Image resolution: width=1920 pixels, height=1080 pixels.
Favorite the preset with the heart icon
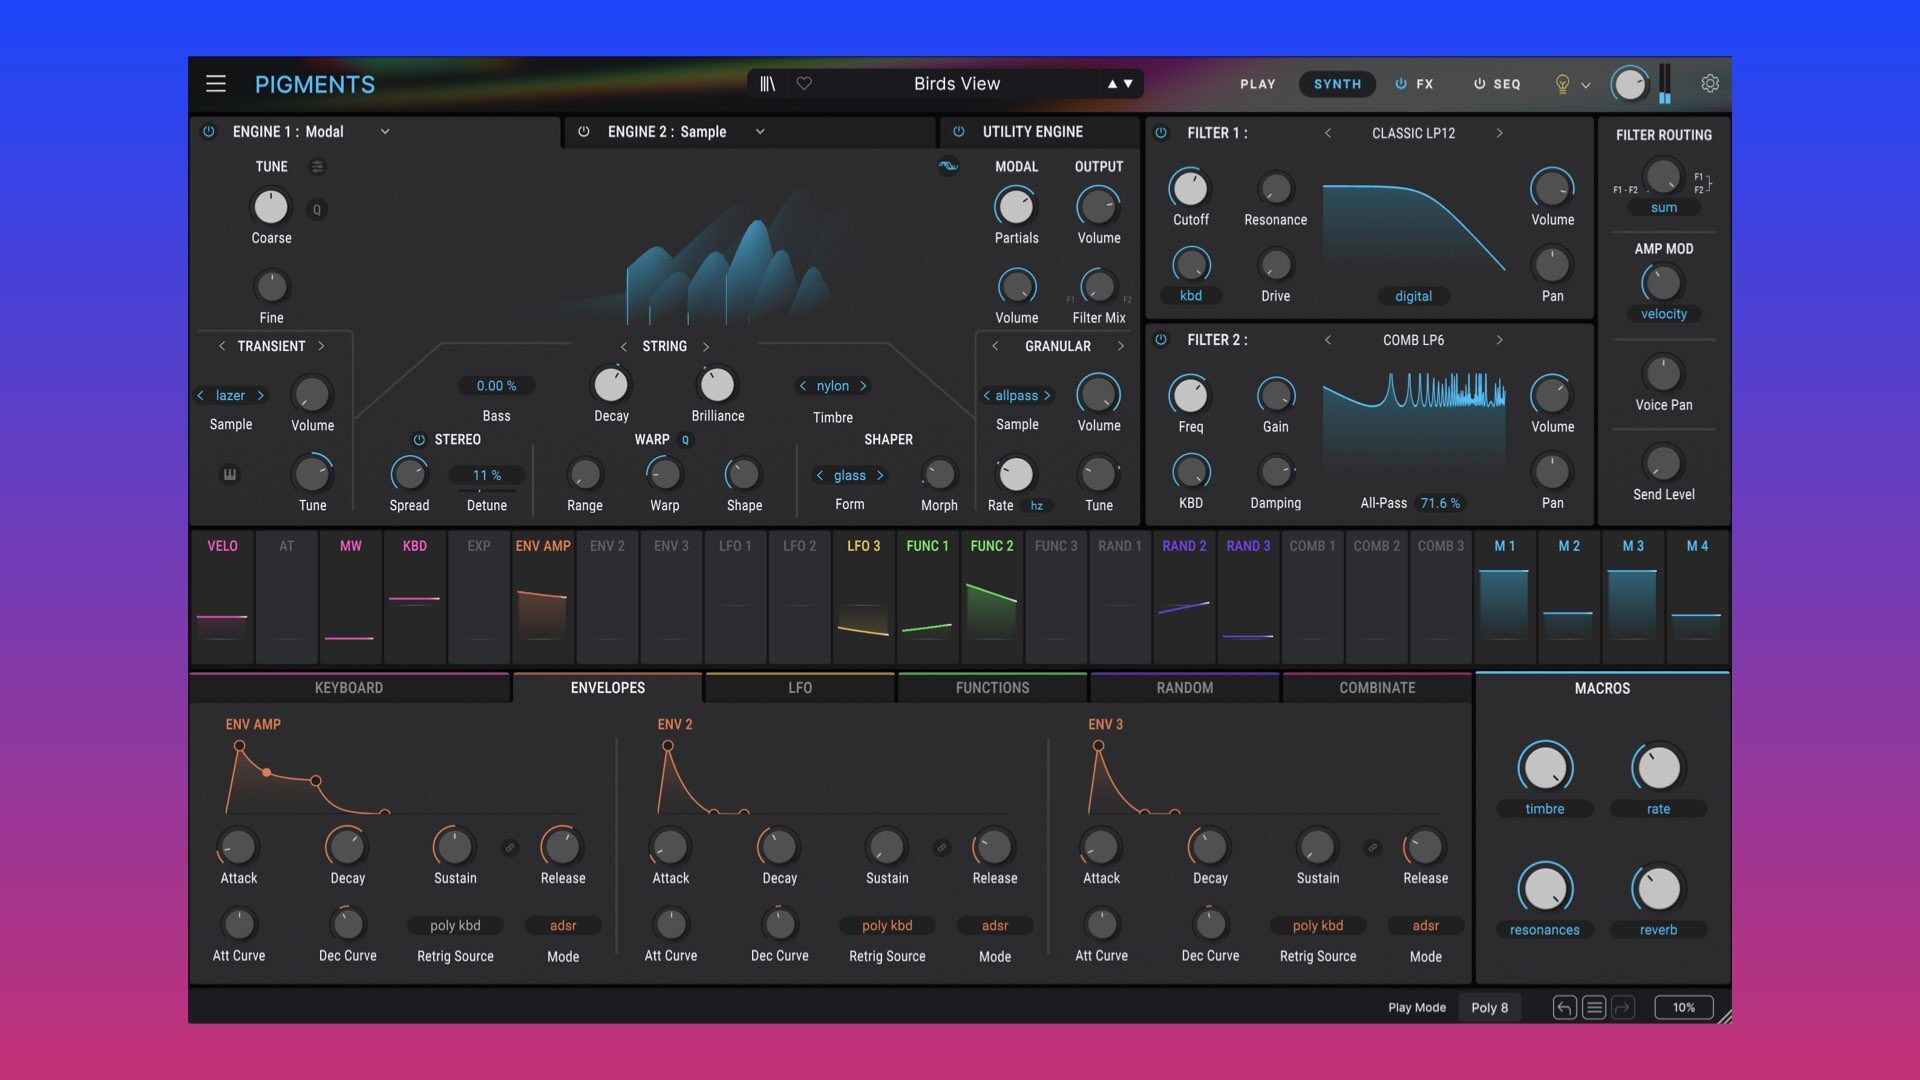pyautogui.click(x=804, y=84)
